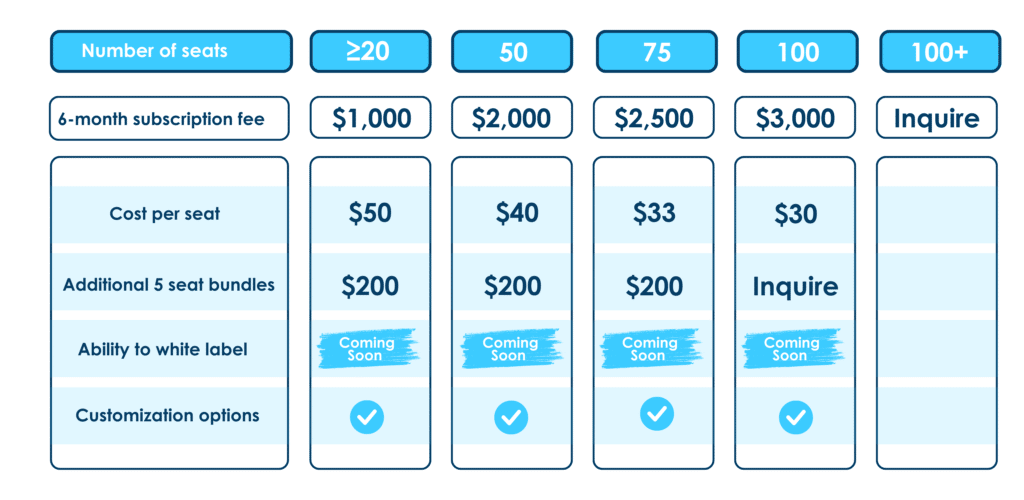The width and height of the screenshot is (1024, 500).
Task: Click the $3,000 subscription fee box
Action: [x=795, y=118]
